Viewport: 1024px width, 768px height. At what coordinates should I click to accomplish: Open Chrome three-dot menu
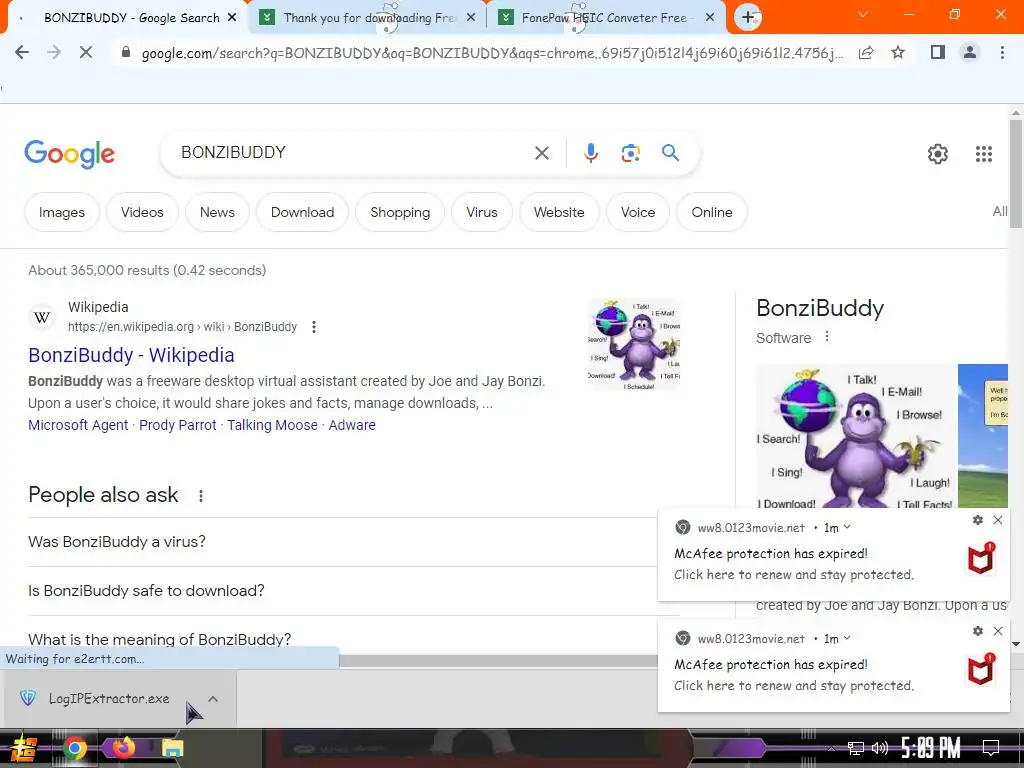tap(1002, 52)
